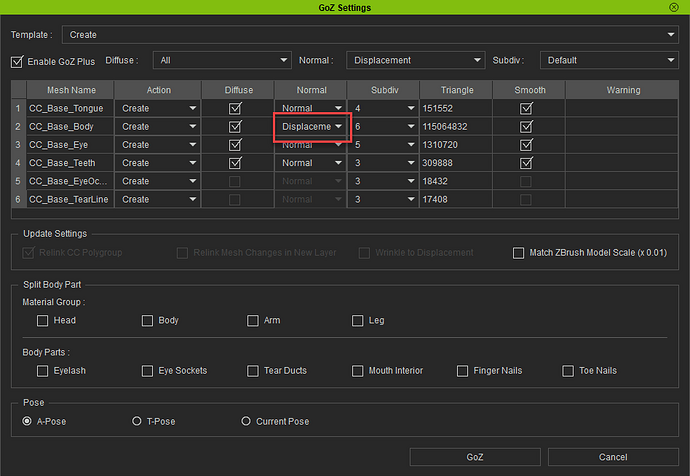Viewport: 690px width, 476px height.
Task: Uncheck Diffuse for CC_Base_Body
Action: coord(235,127)
